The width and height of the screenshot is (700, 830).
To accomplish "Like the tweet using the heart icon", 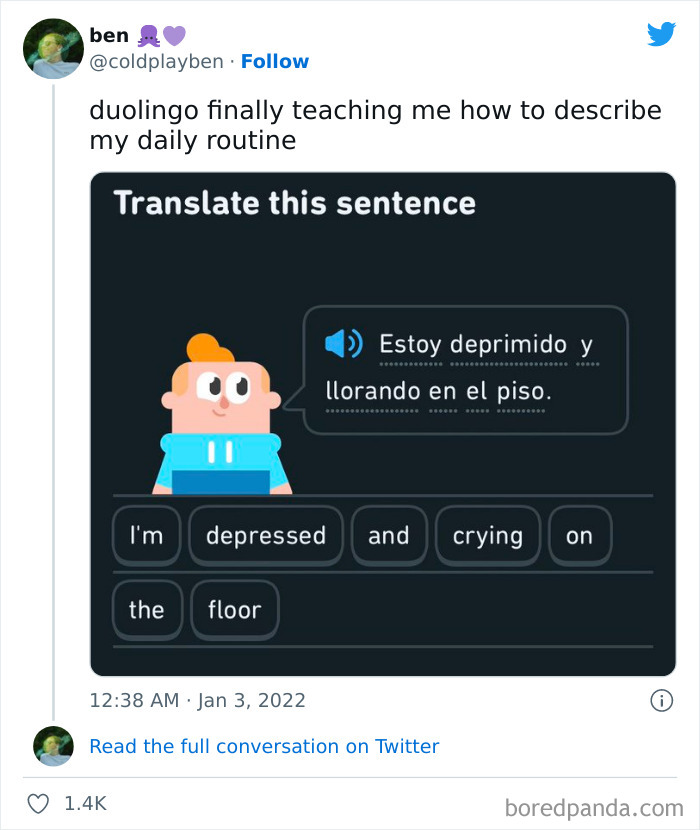I will (x=40, y=800).
